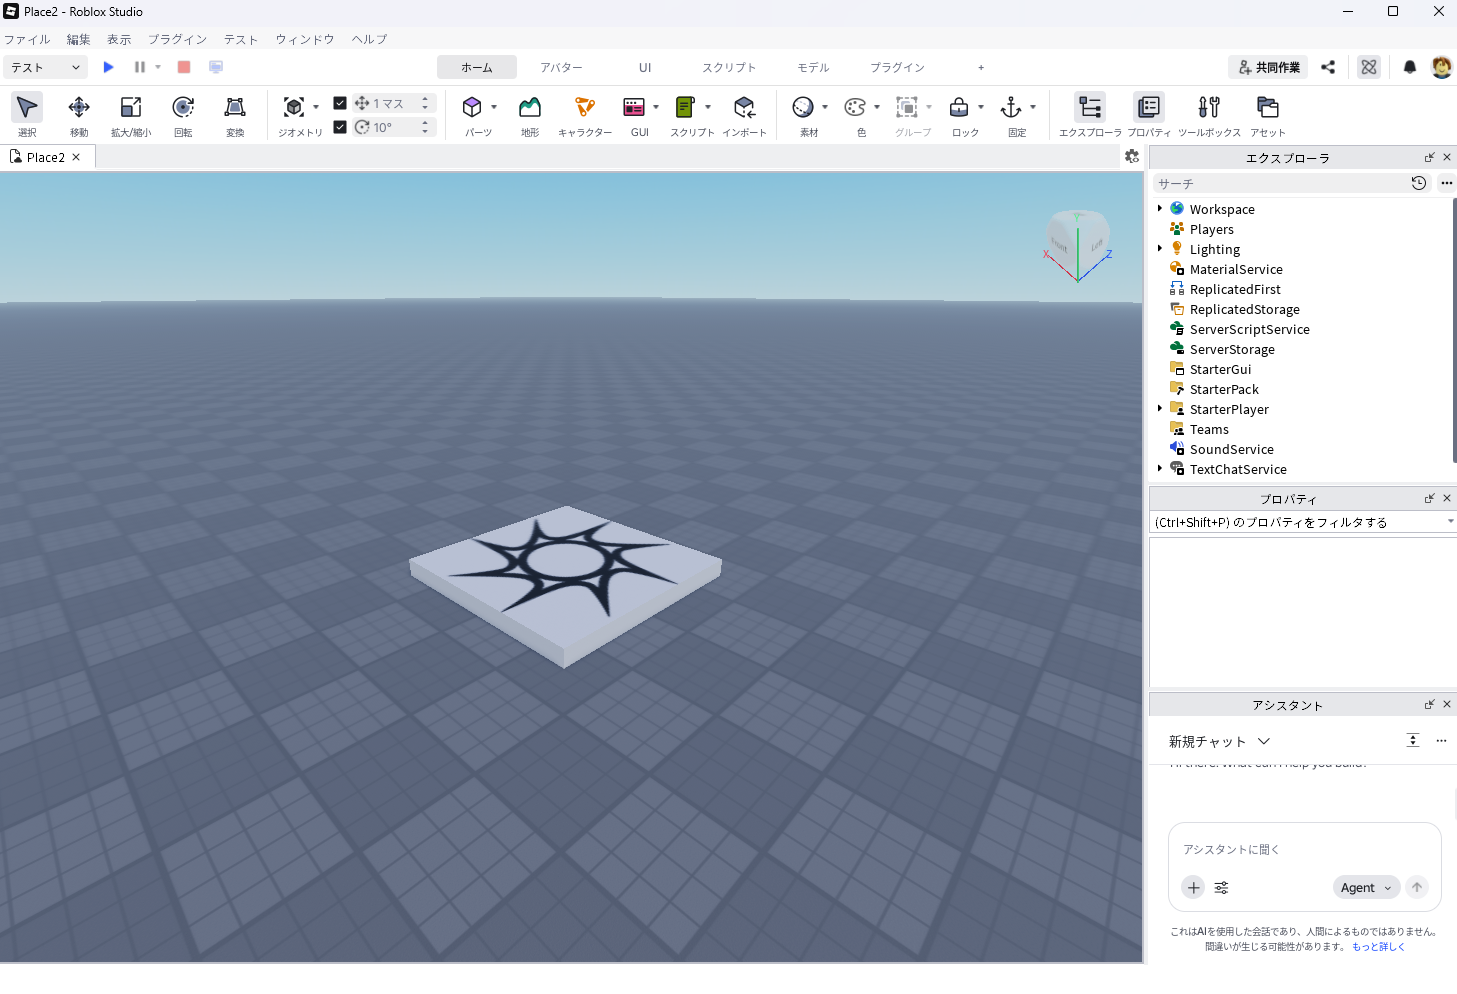Insert a キャラクター rig

(x=585, y=114)
